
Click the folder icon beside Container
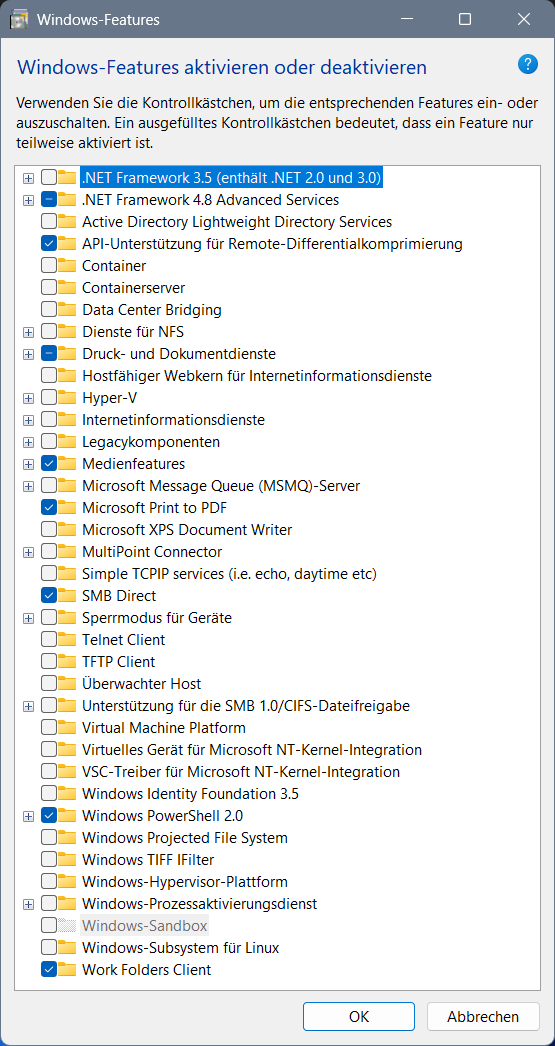point(67,266)
